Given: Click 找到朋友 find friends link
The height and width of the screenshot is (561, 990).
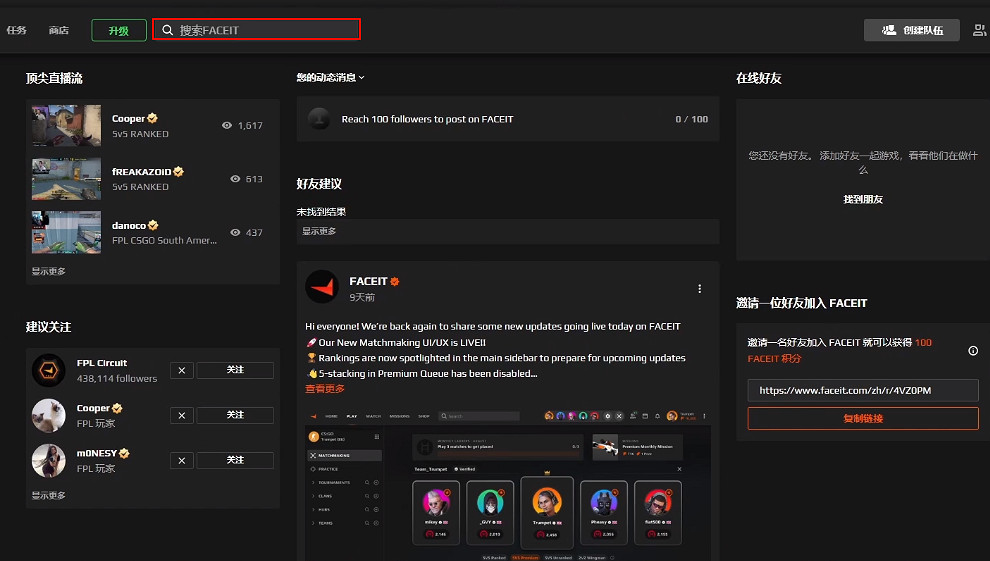Looking at the screenshot, I should click(x=863, y=199).
